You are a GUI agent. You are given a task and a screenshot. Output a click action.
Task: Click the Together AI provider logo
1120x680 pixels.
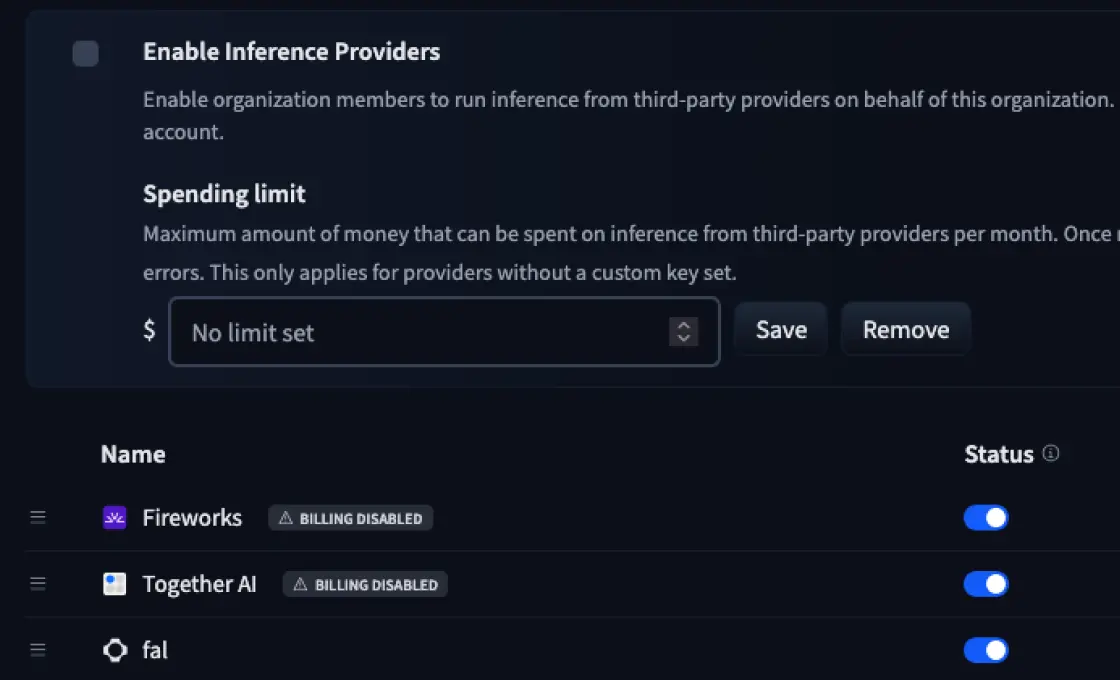(114, 583)
